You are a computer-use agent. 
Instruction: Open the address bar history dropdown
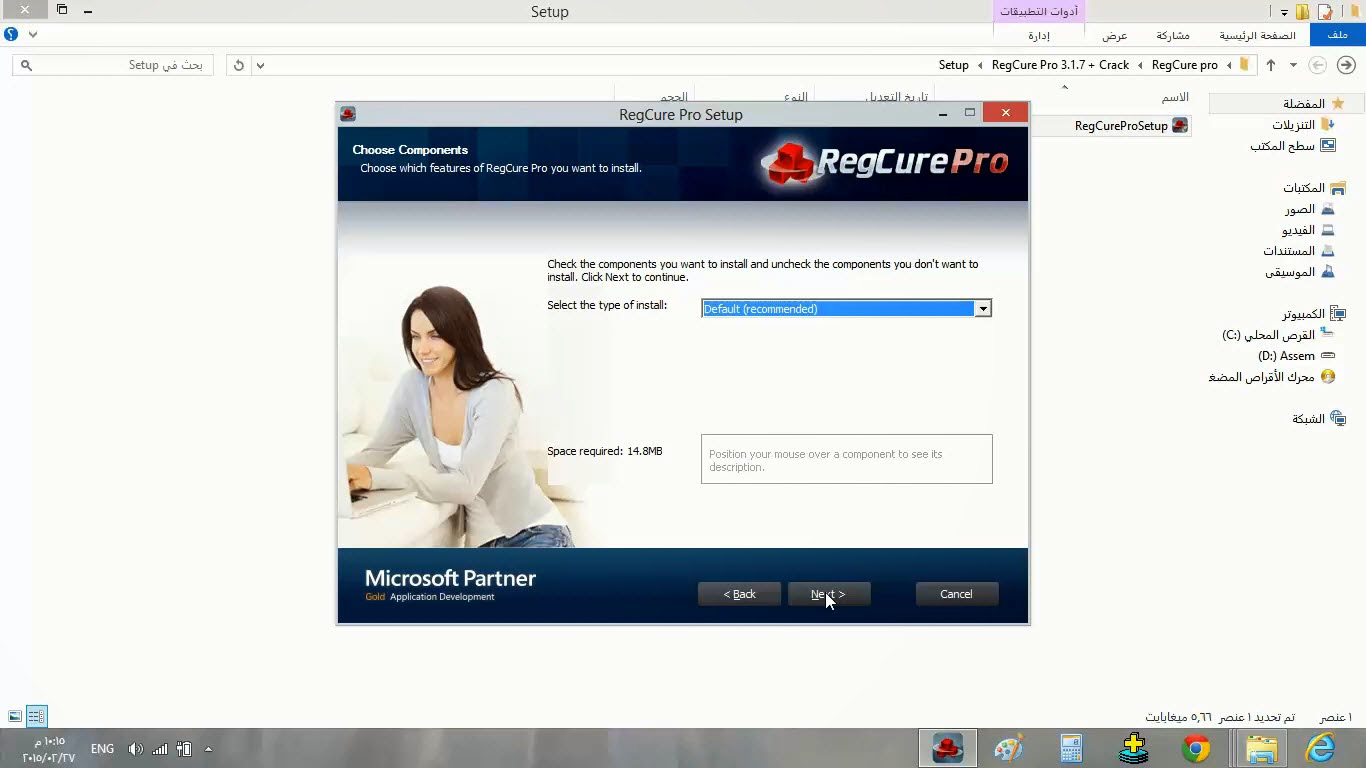[x=260, y=65]
